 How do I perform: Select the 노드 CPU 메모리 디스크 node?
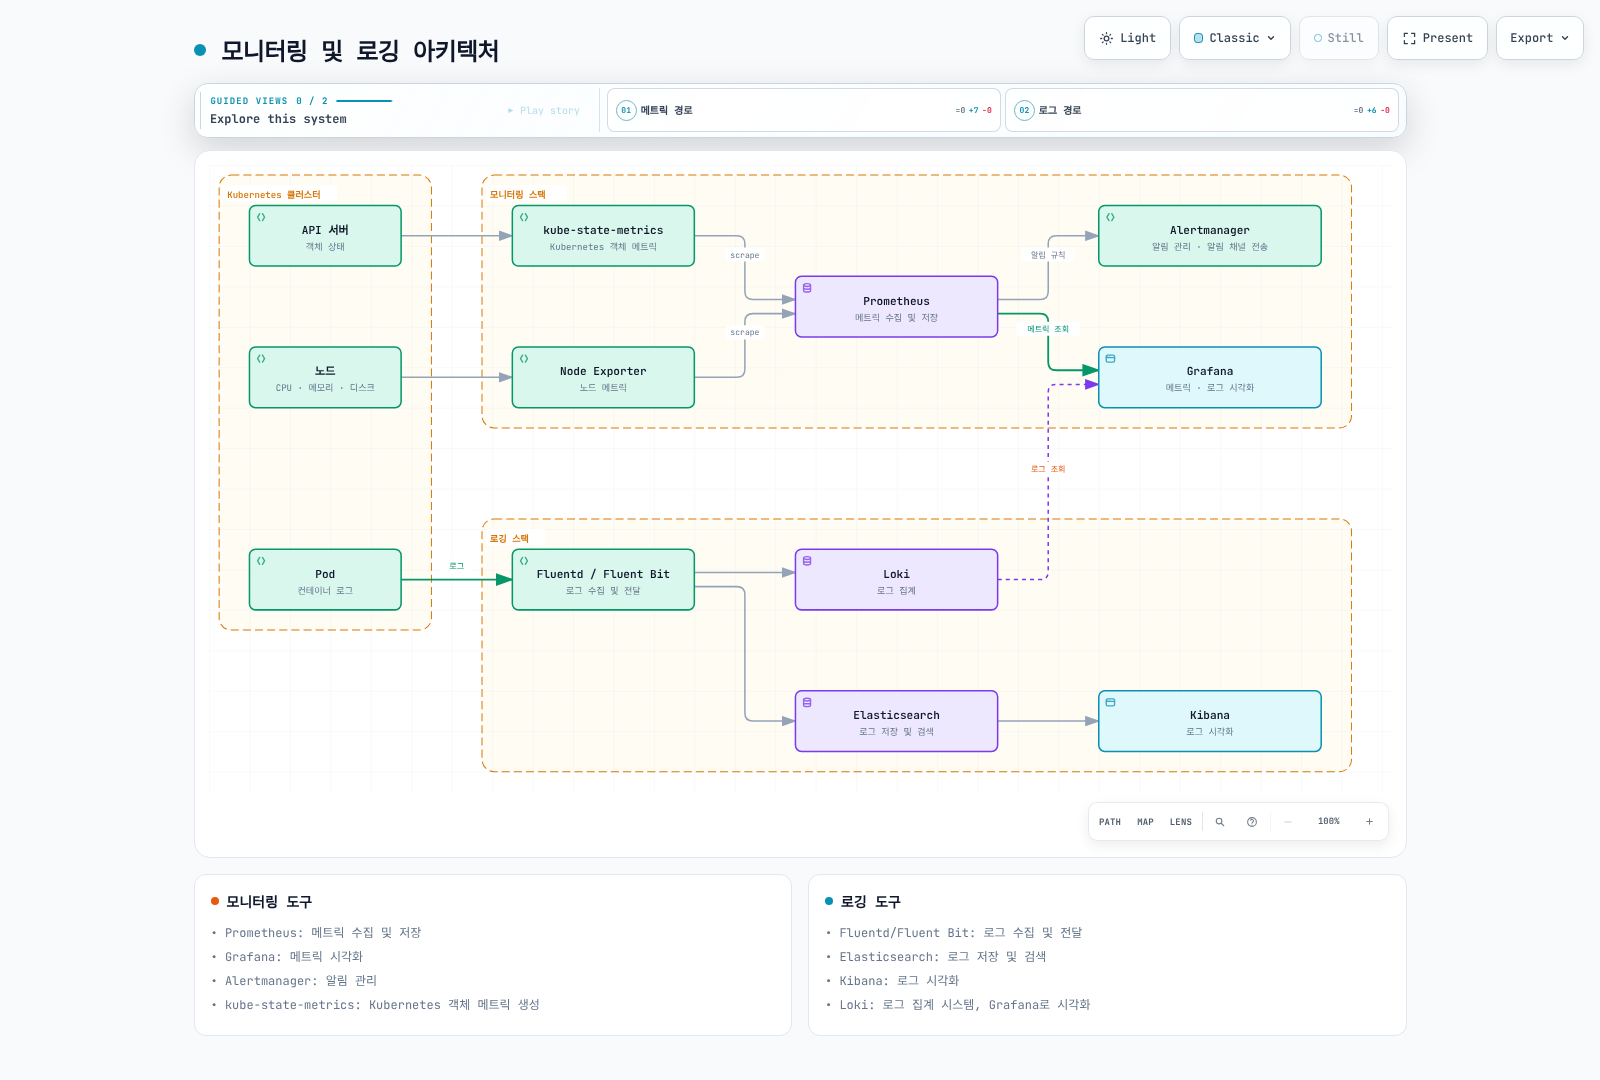(325, 378)
